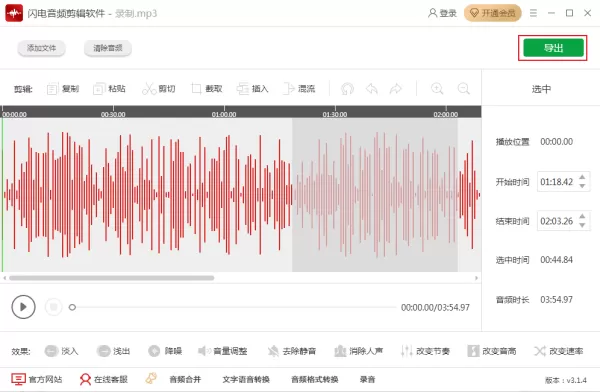
Task: Click the zoom in magnifier icon
Action: tap(437, 89)
